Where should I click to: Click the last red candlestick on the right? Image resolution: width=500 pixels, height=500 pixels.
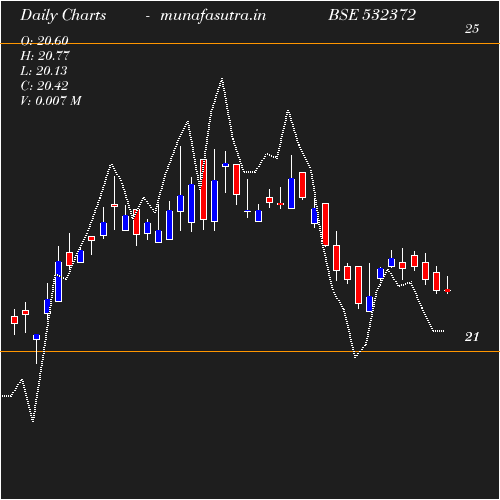(x=447, y=290)
